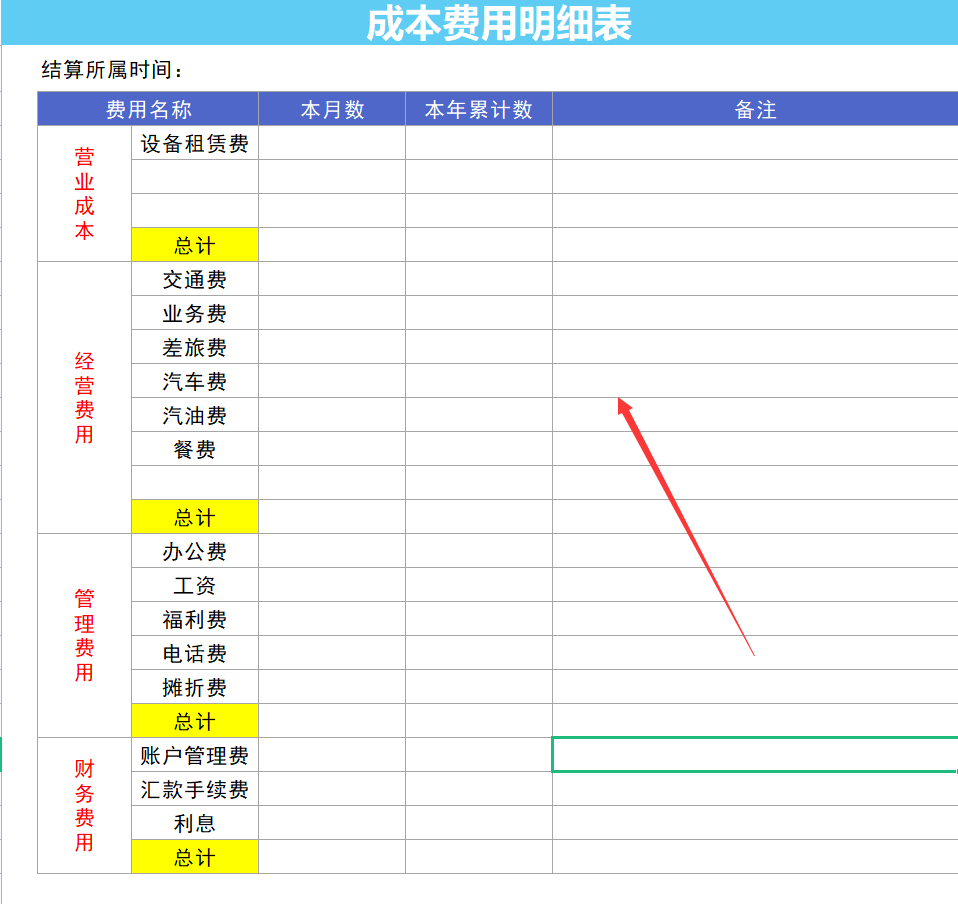Select the 工资 row label
The height and width of the screenshot is (904, 958).
point(194,585)
